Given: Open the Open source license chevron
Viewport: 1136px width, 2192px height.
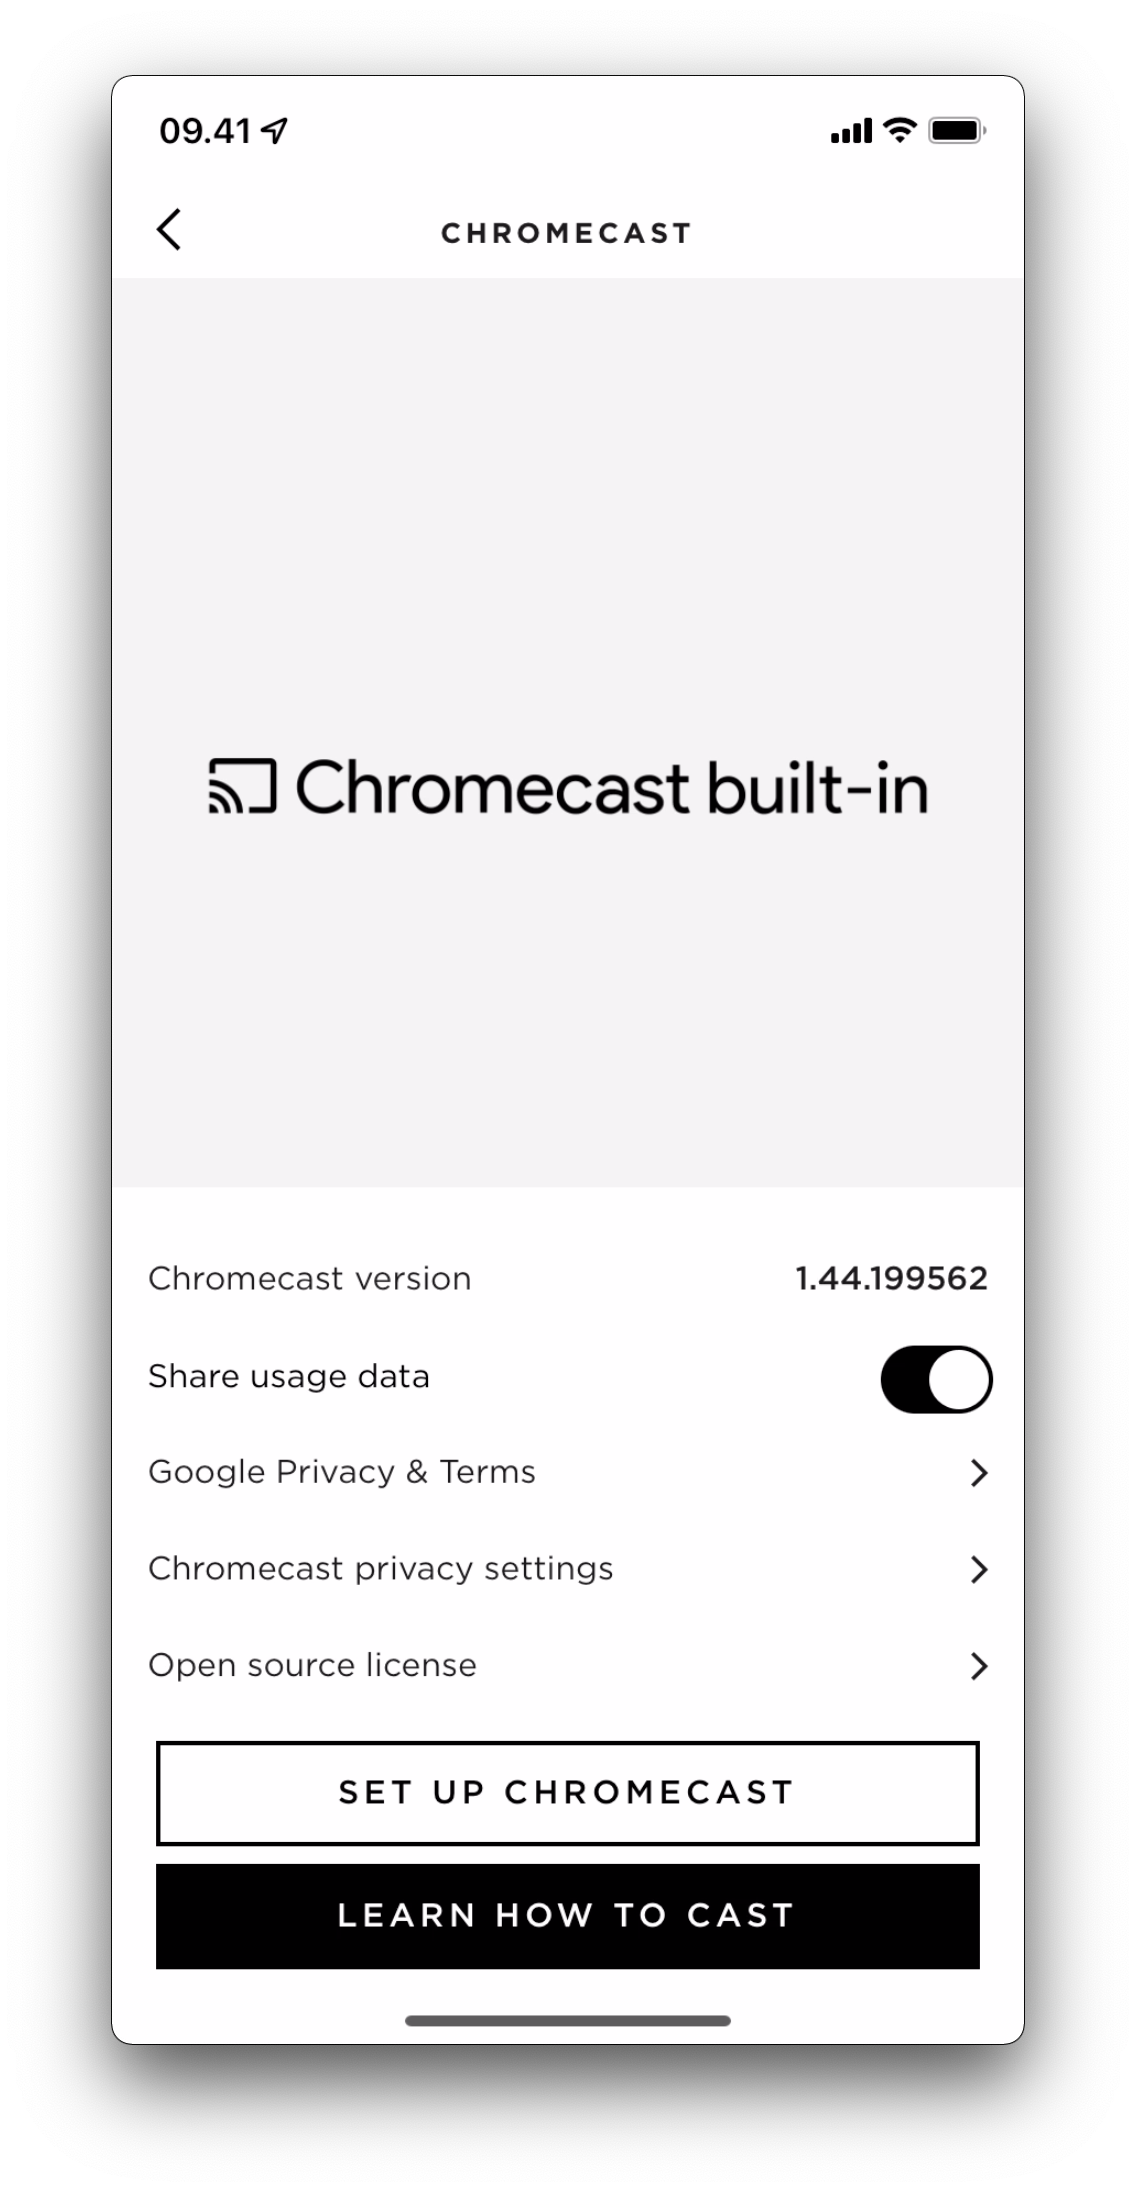Looking at the screenshot, I should pyautogui.click(x=979, y=1666).
